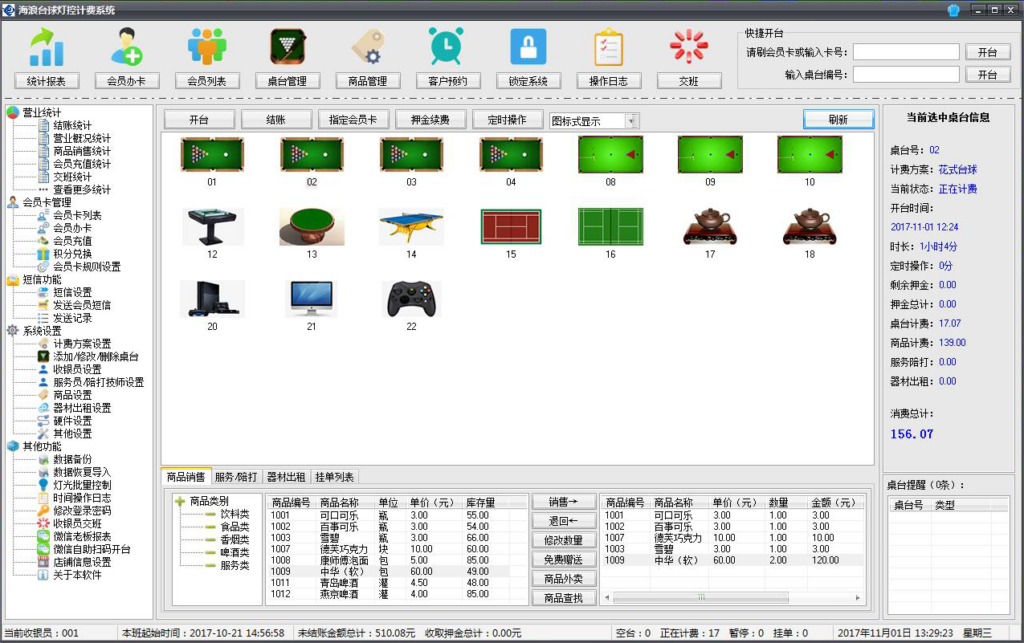
Task: Focus the 输入桌台编号 table number field
Action: click(907, 75)
